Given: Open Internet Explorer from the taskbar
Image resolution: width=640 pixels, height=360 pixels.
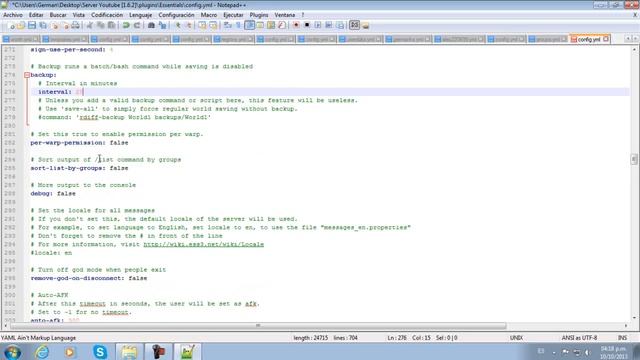Looking at the screenshot, I should point(42,352).
